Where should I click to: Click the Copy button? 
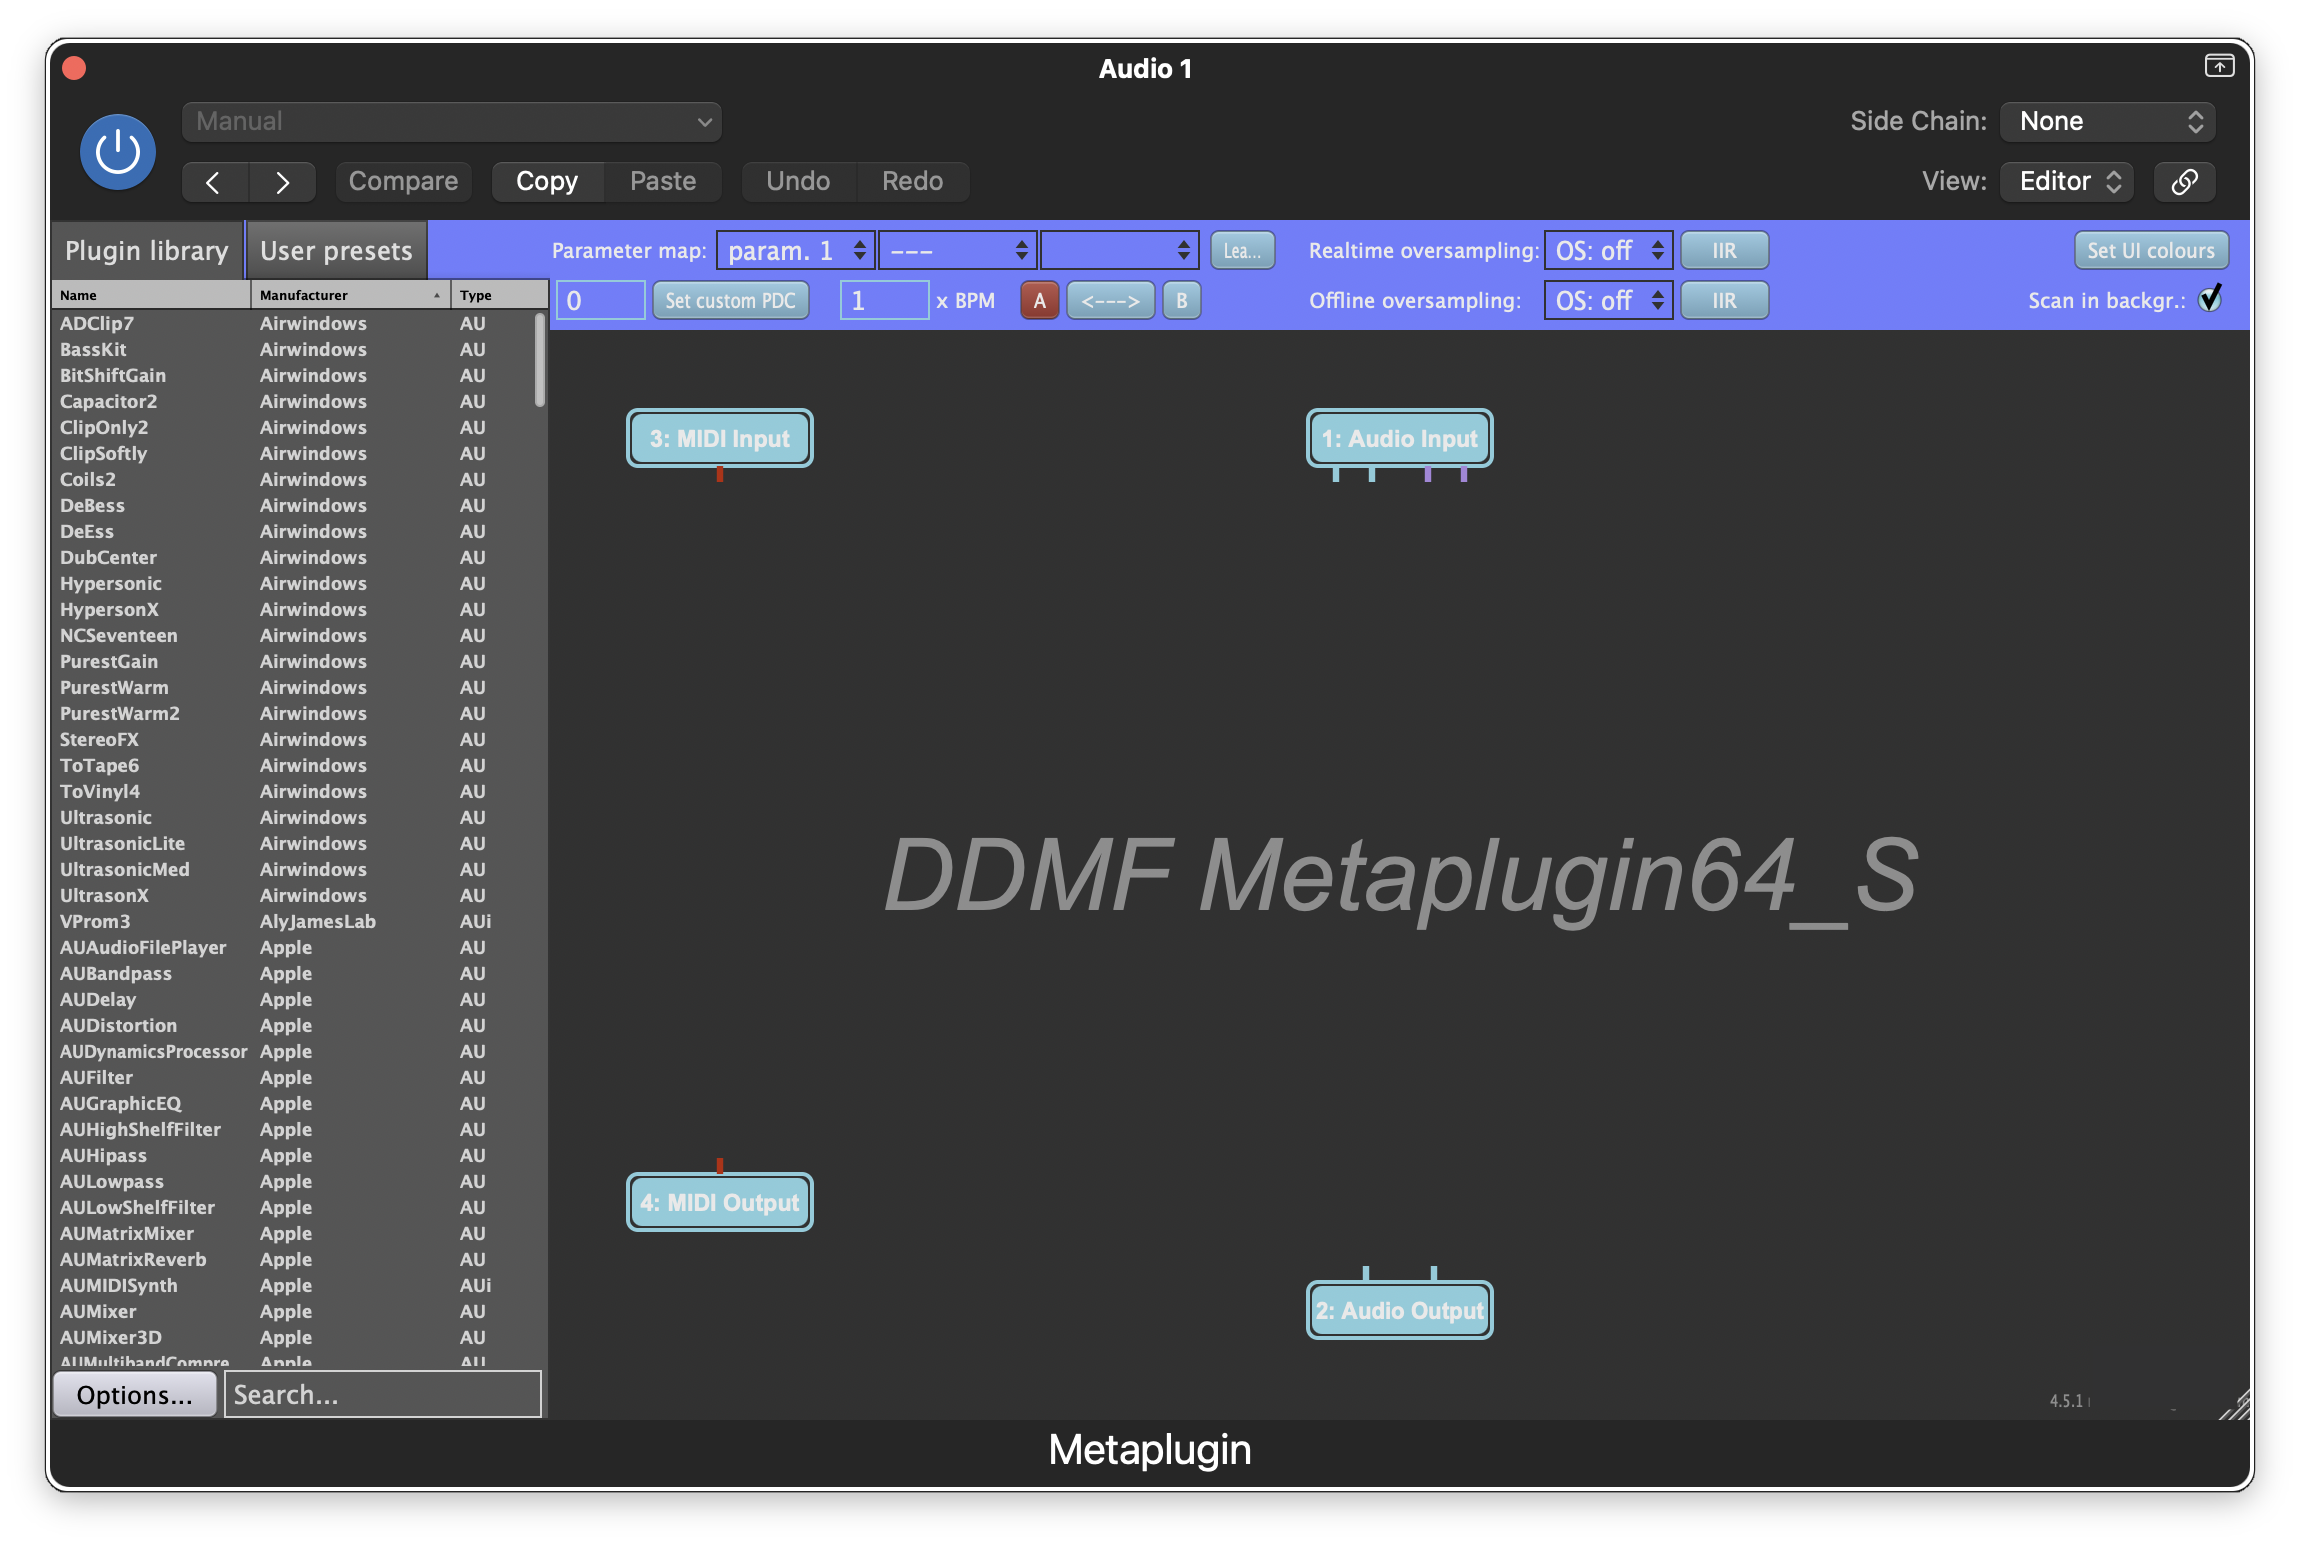(547, 181)
